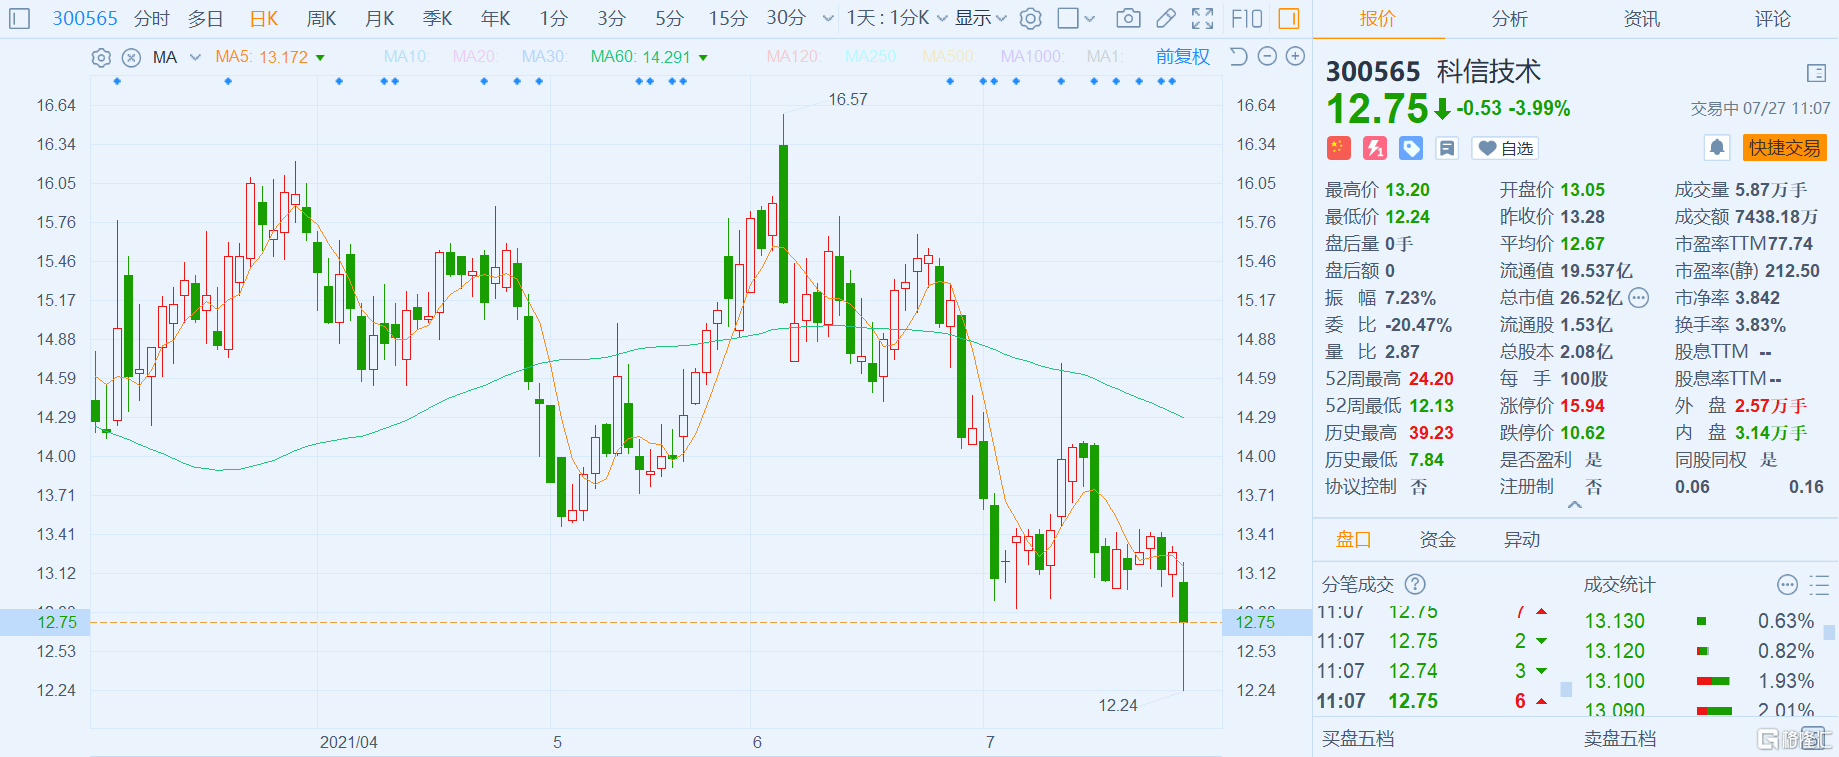Image resolution: width=1839 pixels, height=757 pixels.
Task: Toggle MA20 line visibility
Action: point(475,57)
